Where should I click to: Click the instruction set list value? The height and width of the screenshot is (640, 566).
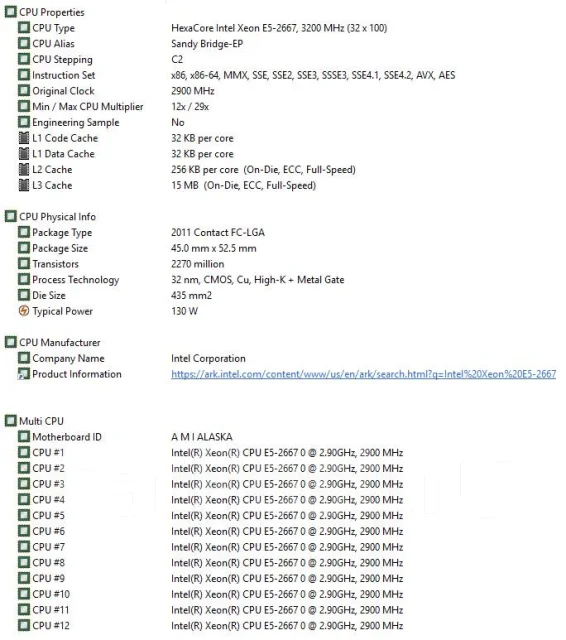point(313,75)
